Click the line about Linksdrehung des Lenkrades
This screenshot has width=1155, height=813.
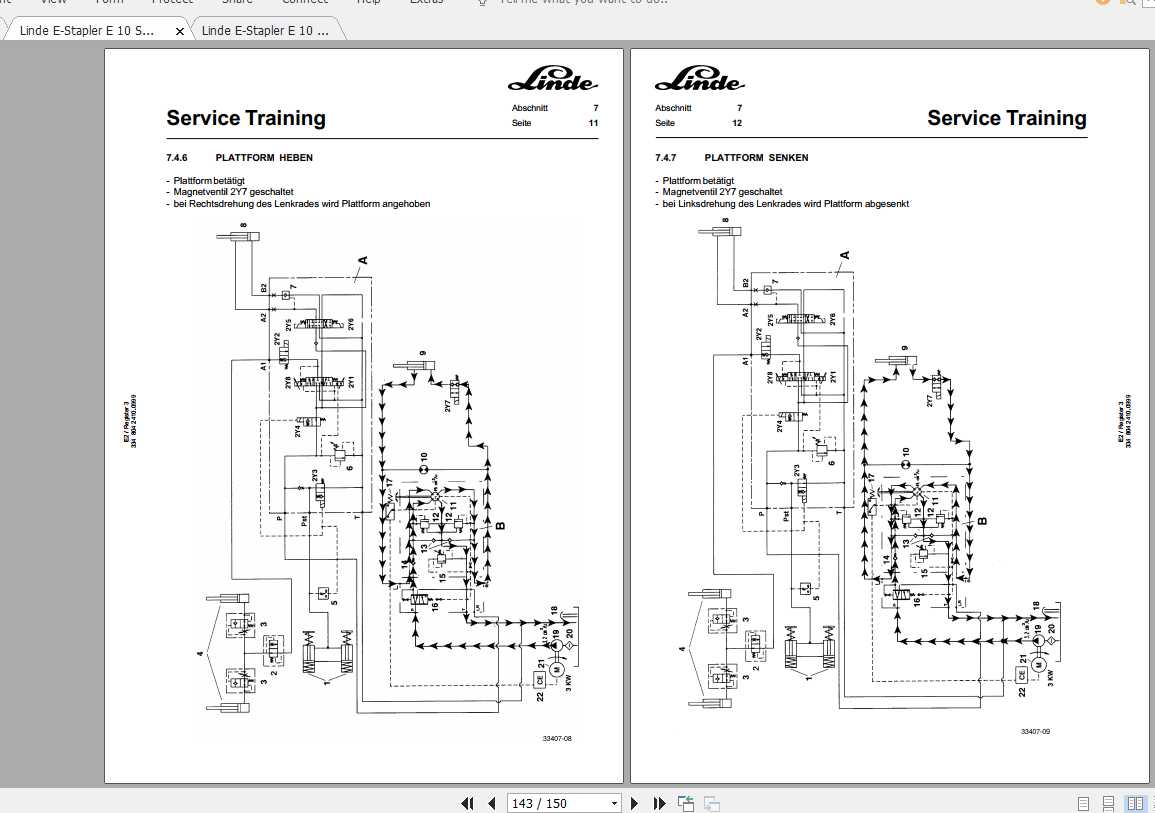(x=785, y=204)
